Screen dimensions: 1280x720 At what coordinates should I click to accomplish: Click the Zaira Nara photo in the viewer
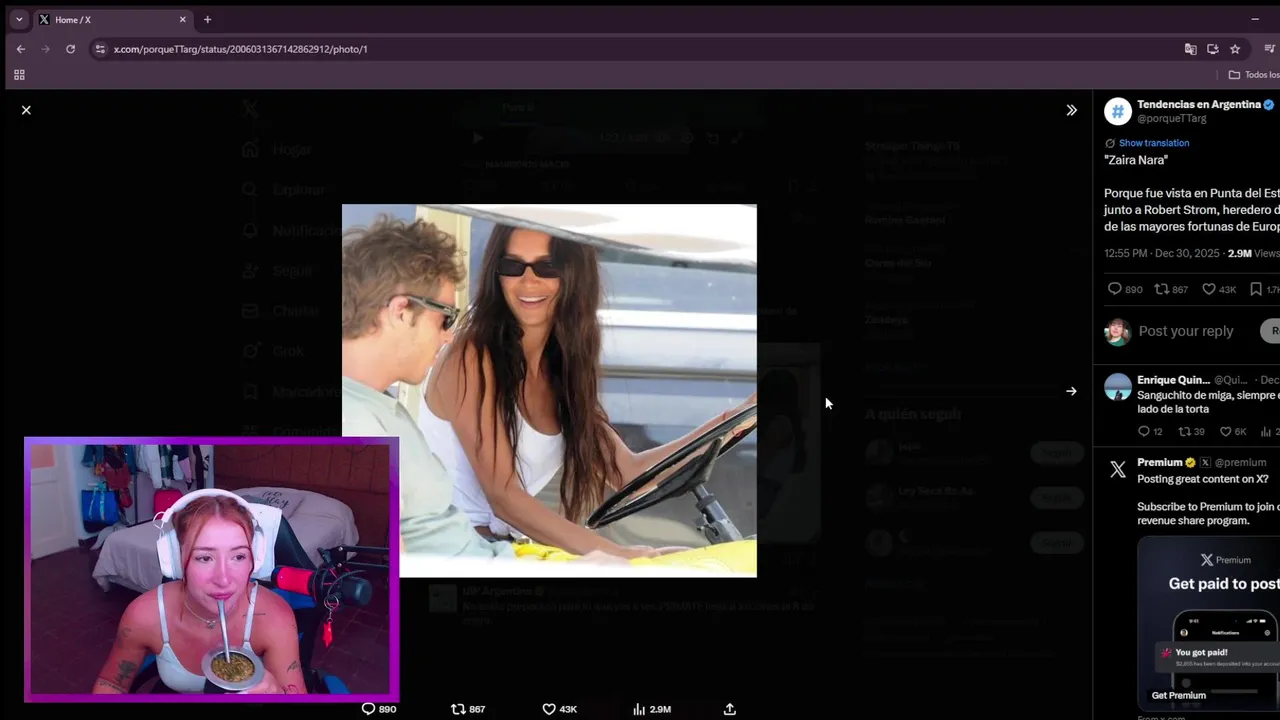[x=549, y=390]
